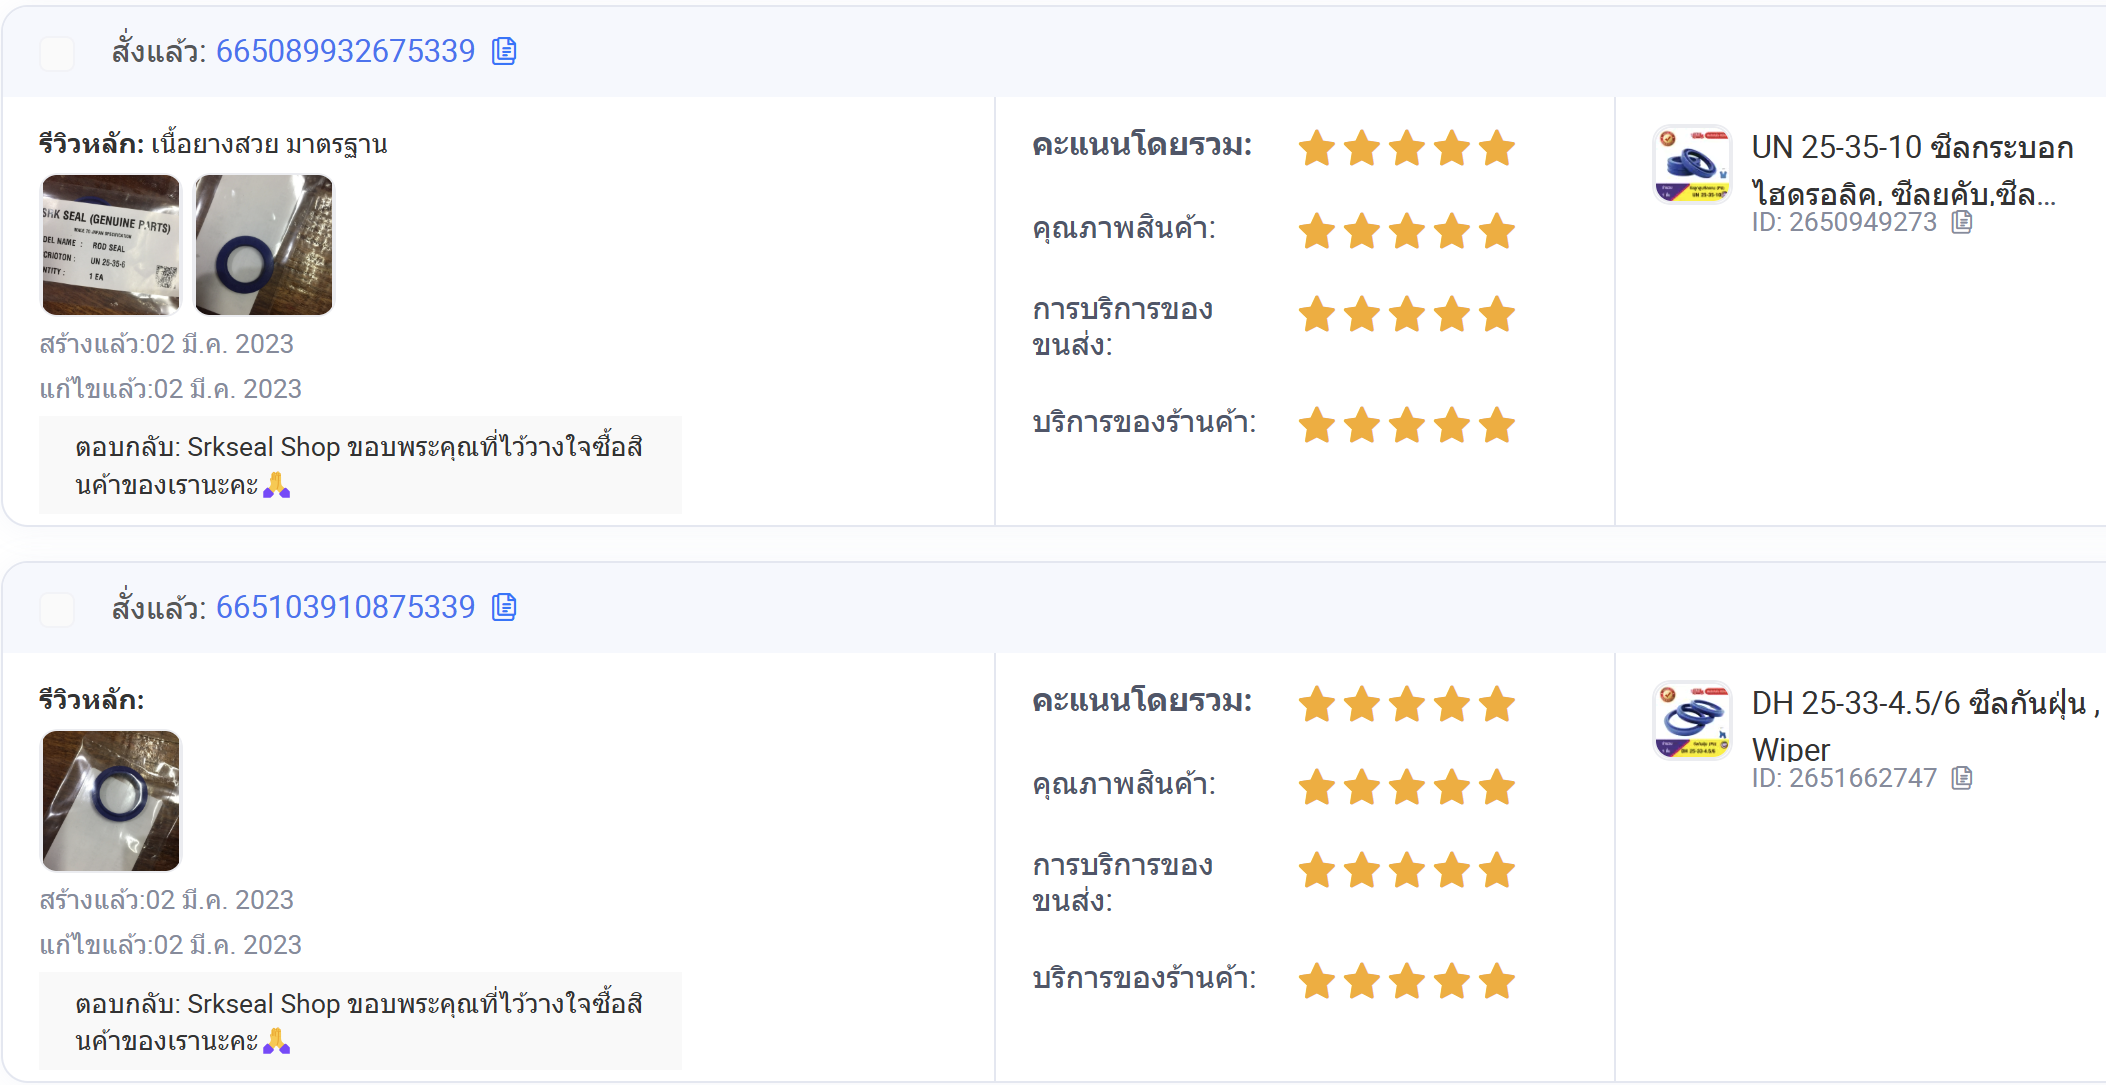Open UN 25-35-10 product thumbnail icon
The width and height of the screenshot is (2106, 1085).
coord(1692,165)
